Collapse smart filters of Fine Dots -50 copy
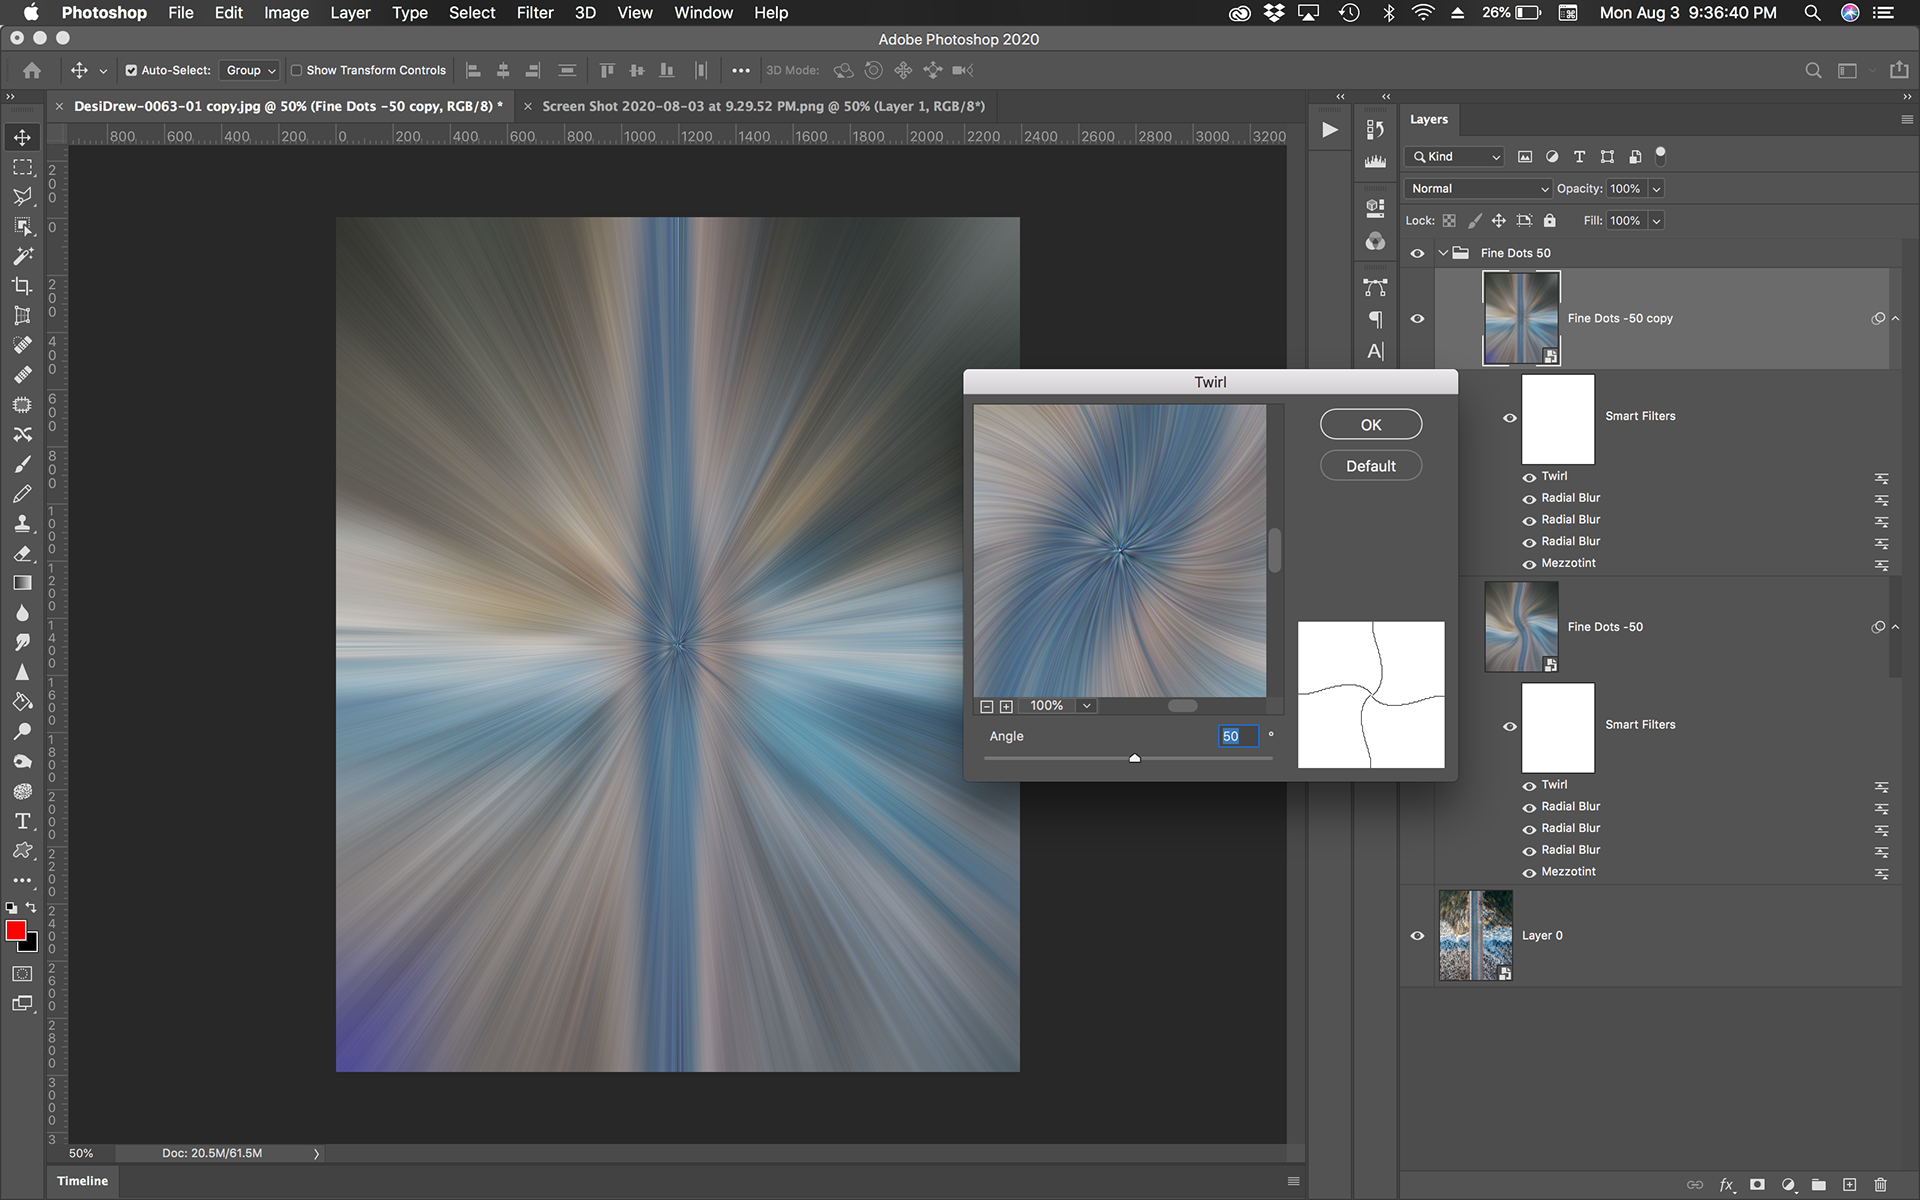 click(1895, 319)
